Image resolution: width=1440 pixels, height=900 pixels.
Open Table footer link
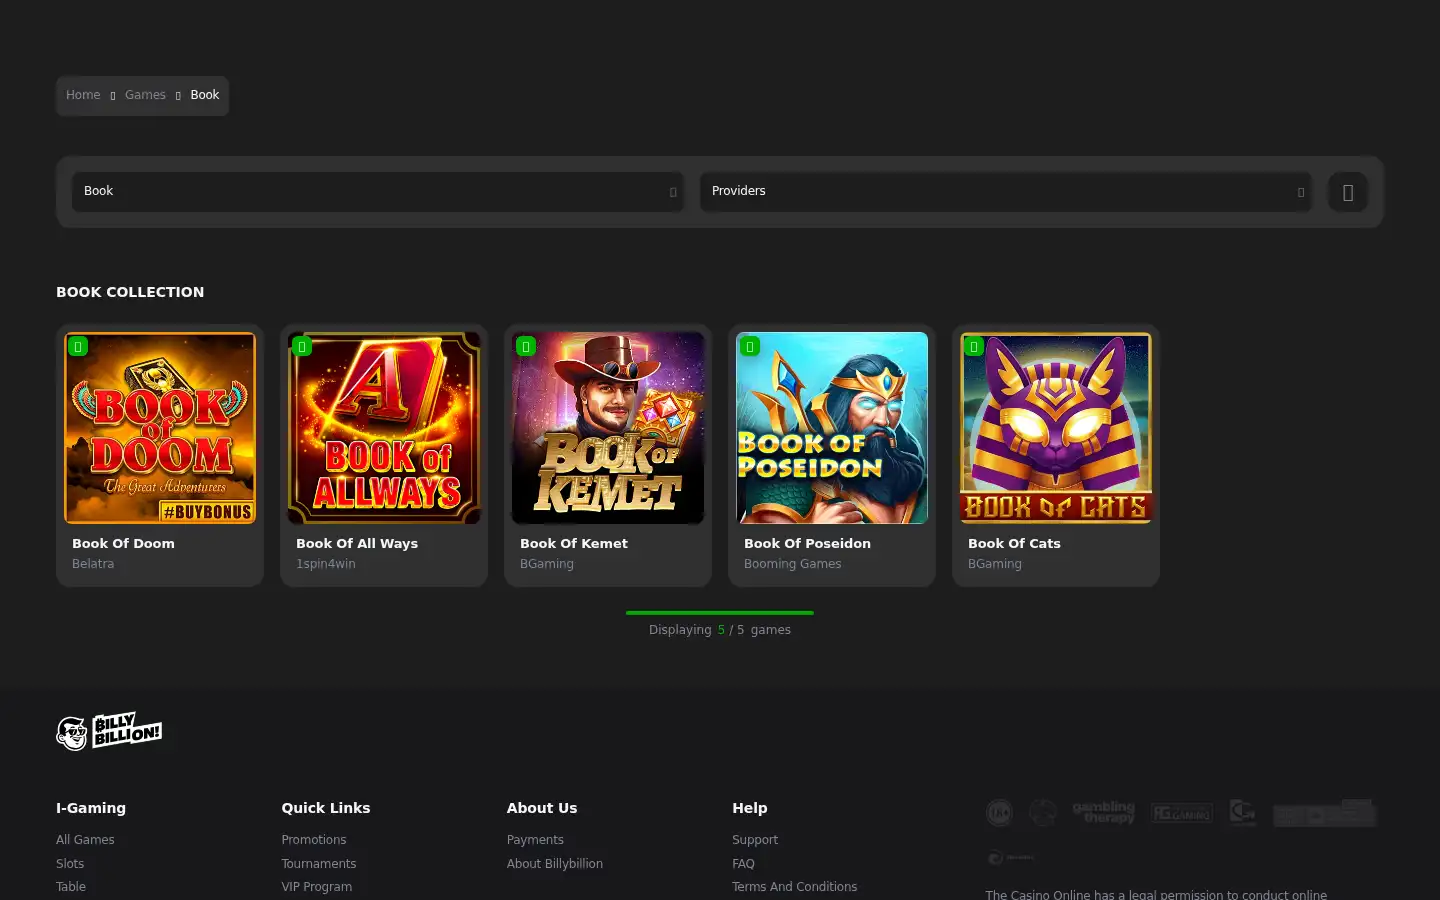[x=71, y=887]
